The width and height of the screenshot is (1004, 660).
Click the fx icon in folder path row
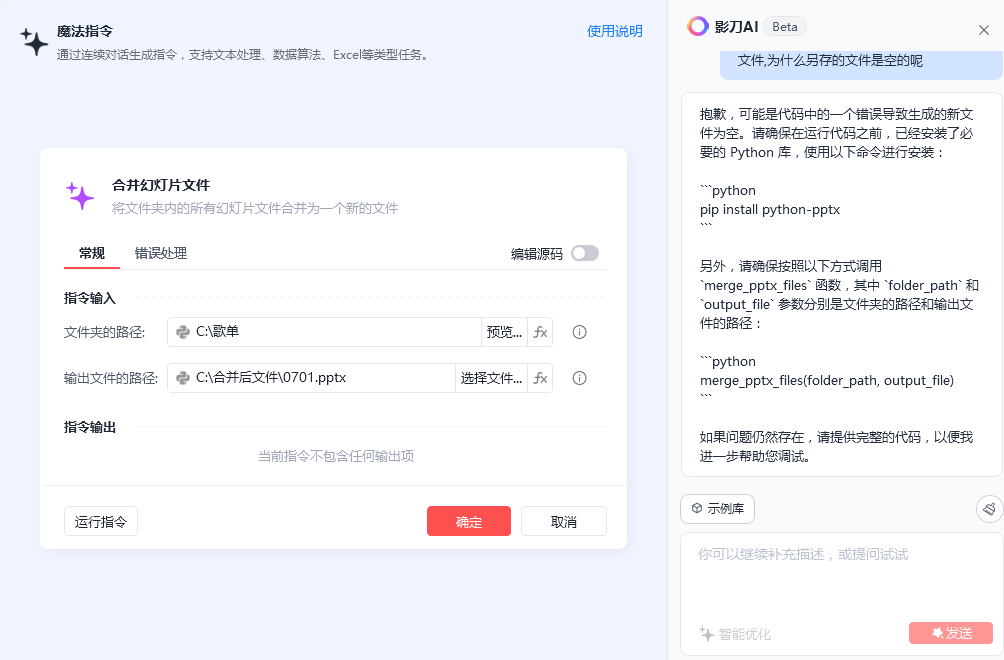[x=540, y=332]
